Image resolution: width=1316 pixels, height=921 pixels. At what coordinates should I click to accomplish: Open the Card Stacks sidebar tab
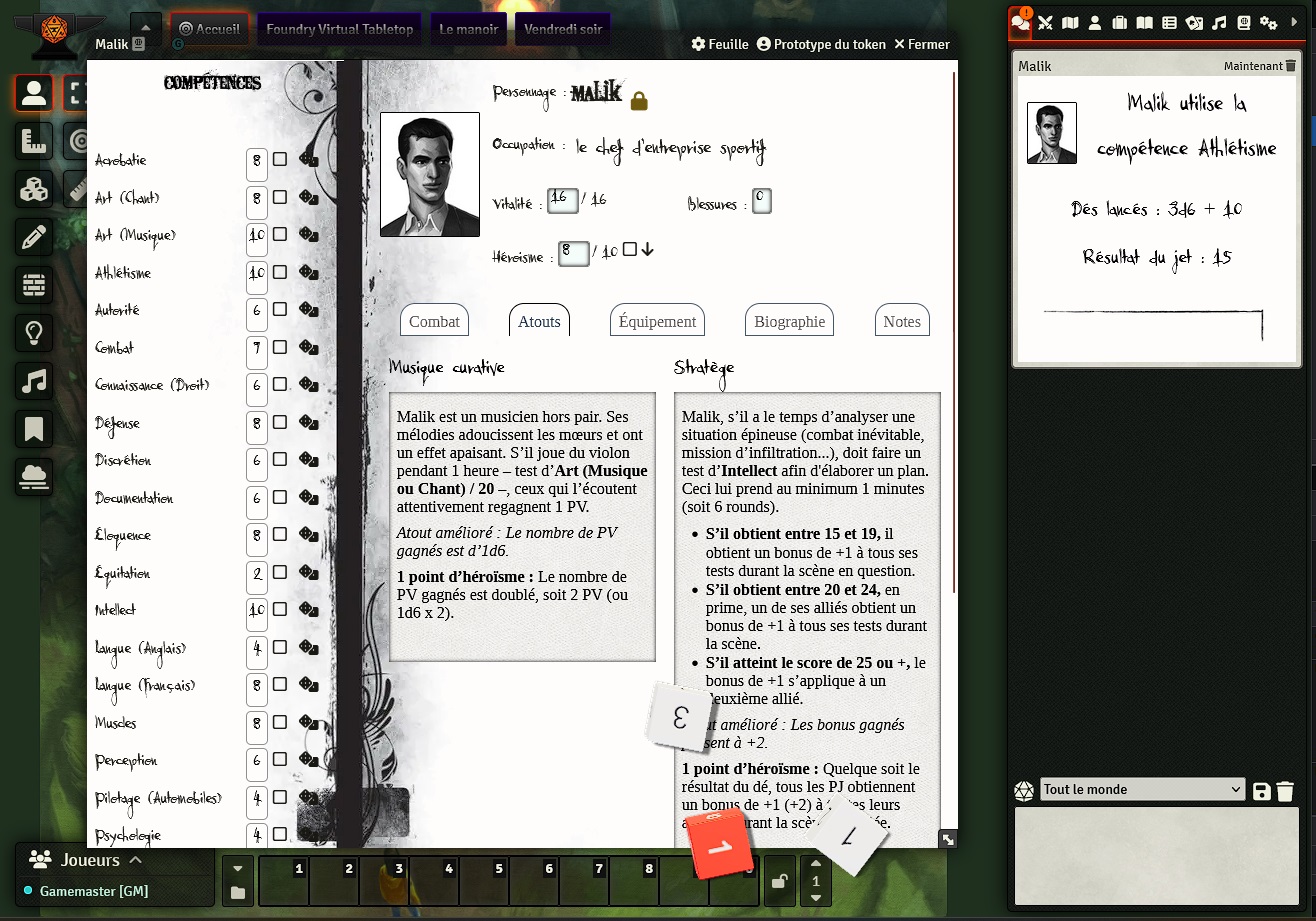(1194, 23)
